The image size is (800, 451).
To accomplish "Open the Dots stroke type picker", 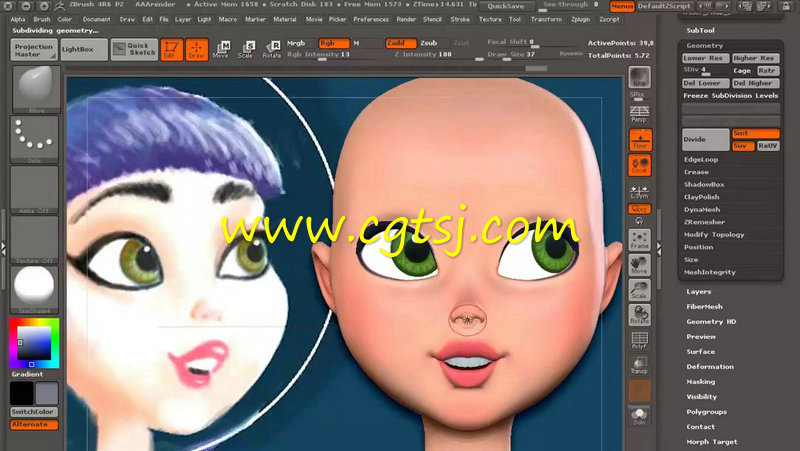I will pyautogui.click(x=35, y=139).
